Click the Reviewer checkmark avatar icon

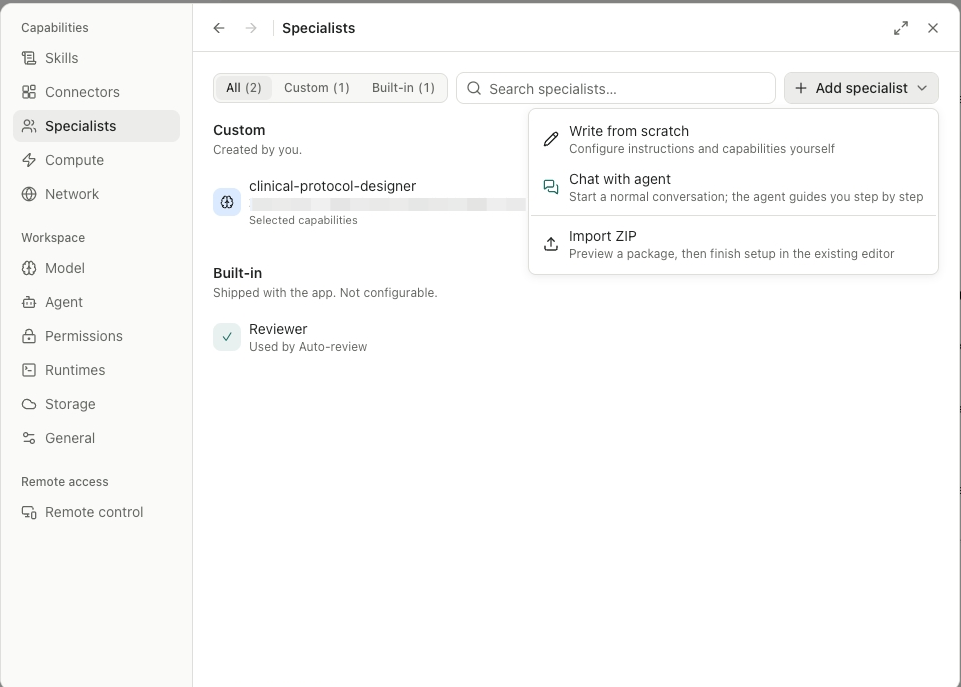click(x=227, y=337)
